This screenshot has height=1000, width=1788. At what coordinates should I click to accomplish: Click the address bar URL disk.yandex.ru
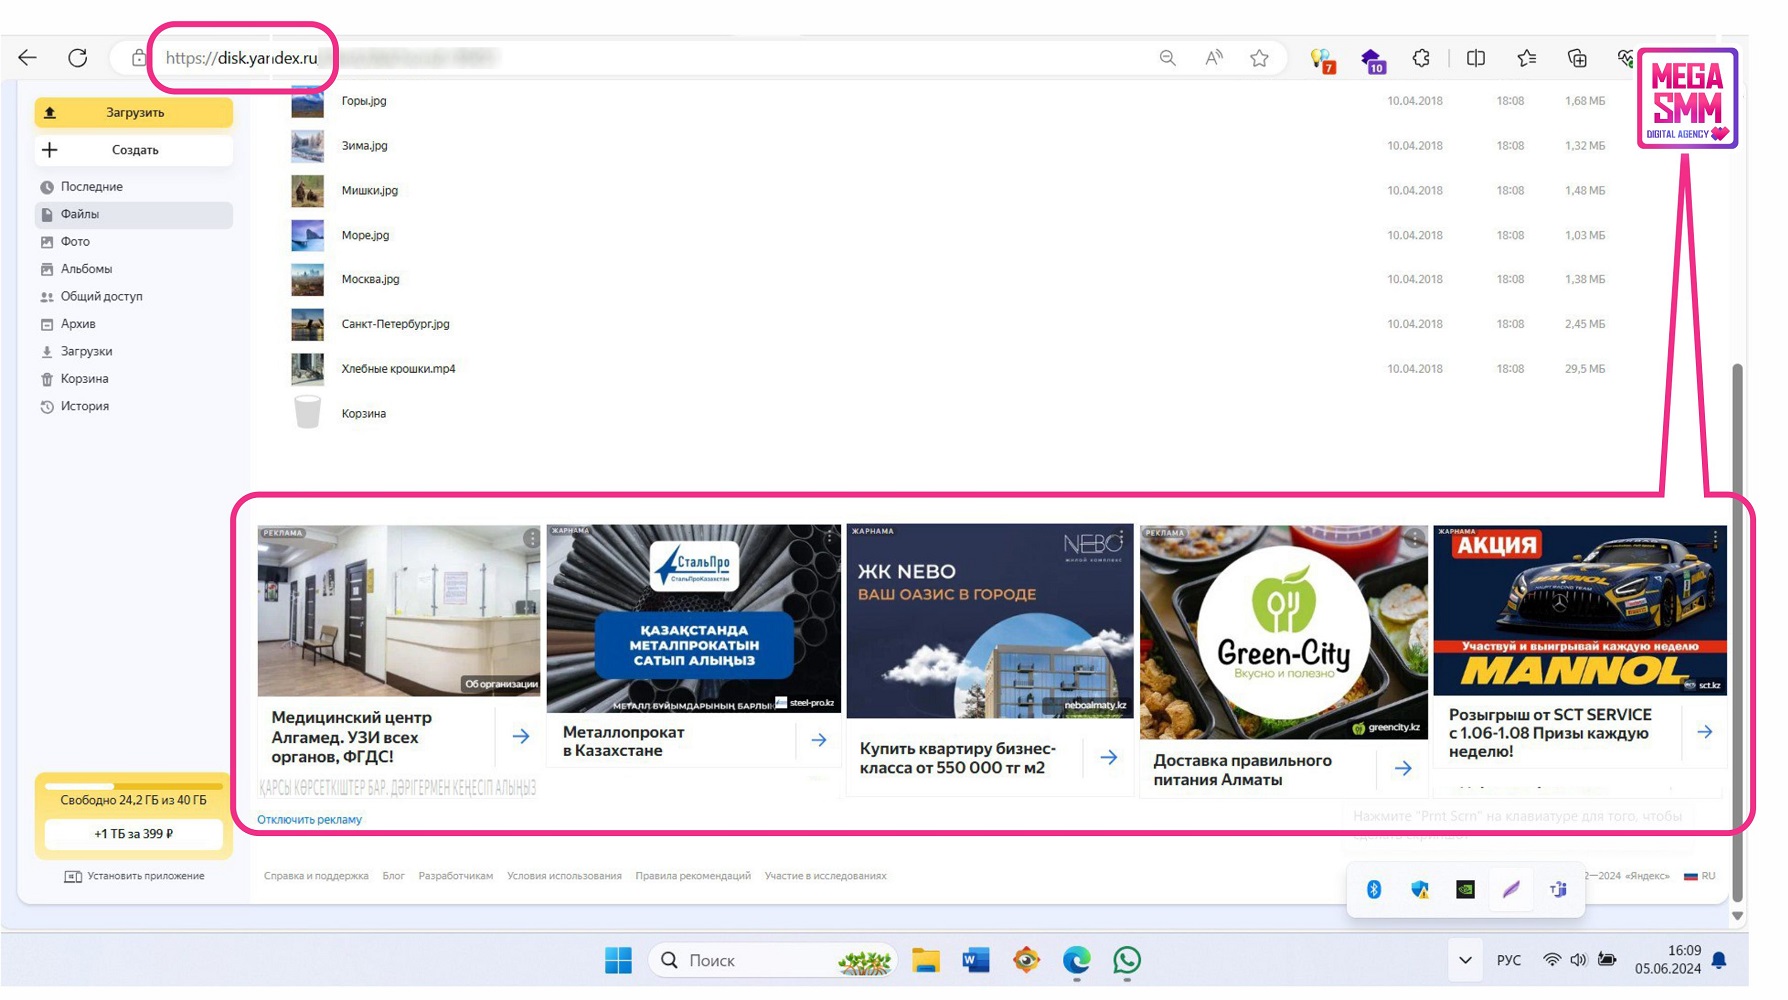241,58
